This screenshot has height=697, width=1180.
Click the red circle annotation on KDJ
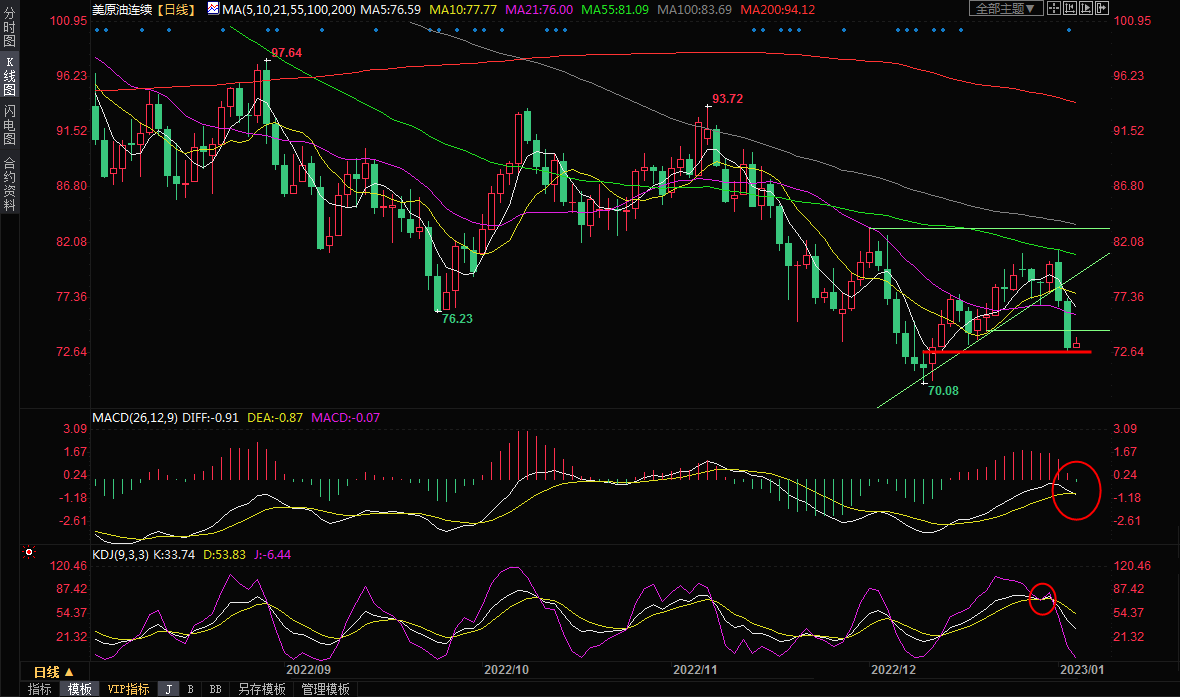pos(1042,598)
